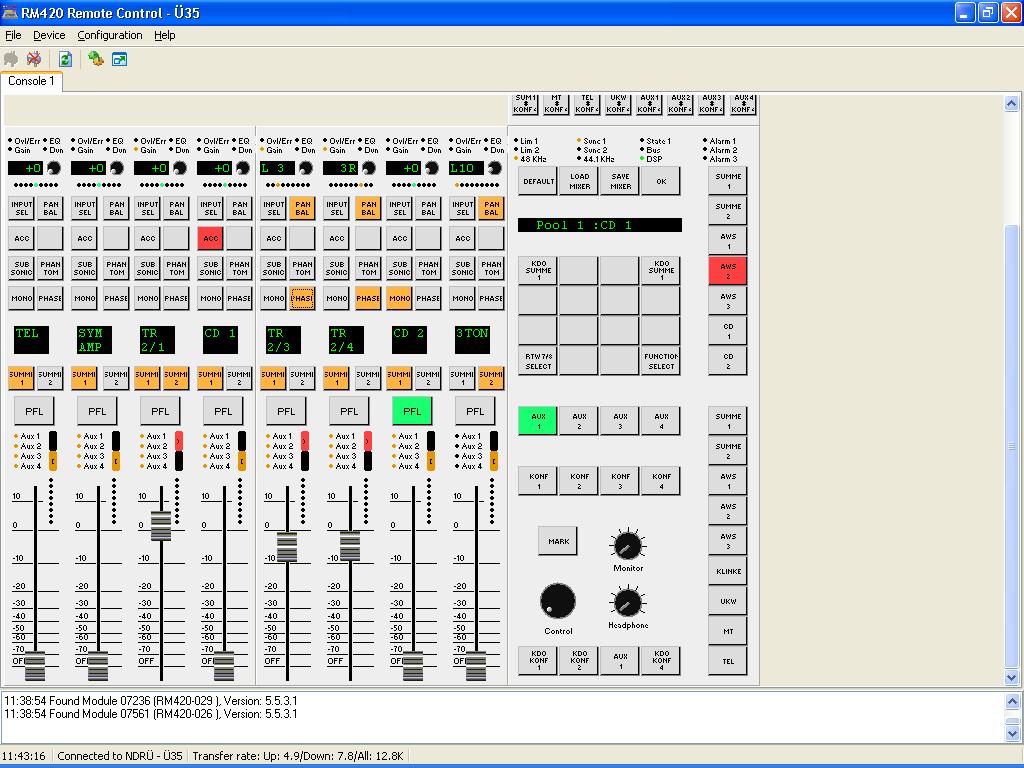1024x768 pixels.
Task: Click INPUT SEL on the 3TON channel
Action: pos(462,208)
